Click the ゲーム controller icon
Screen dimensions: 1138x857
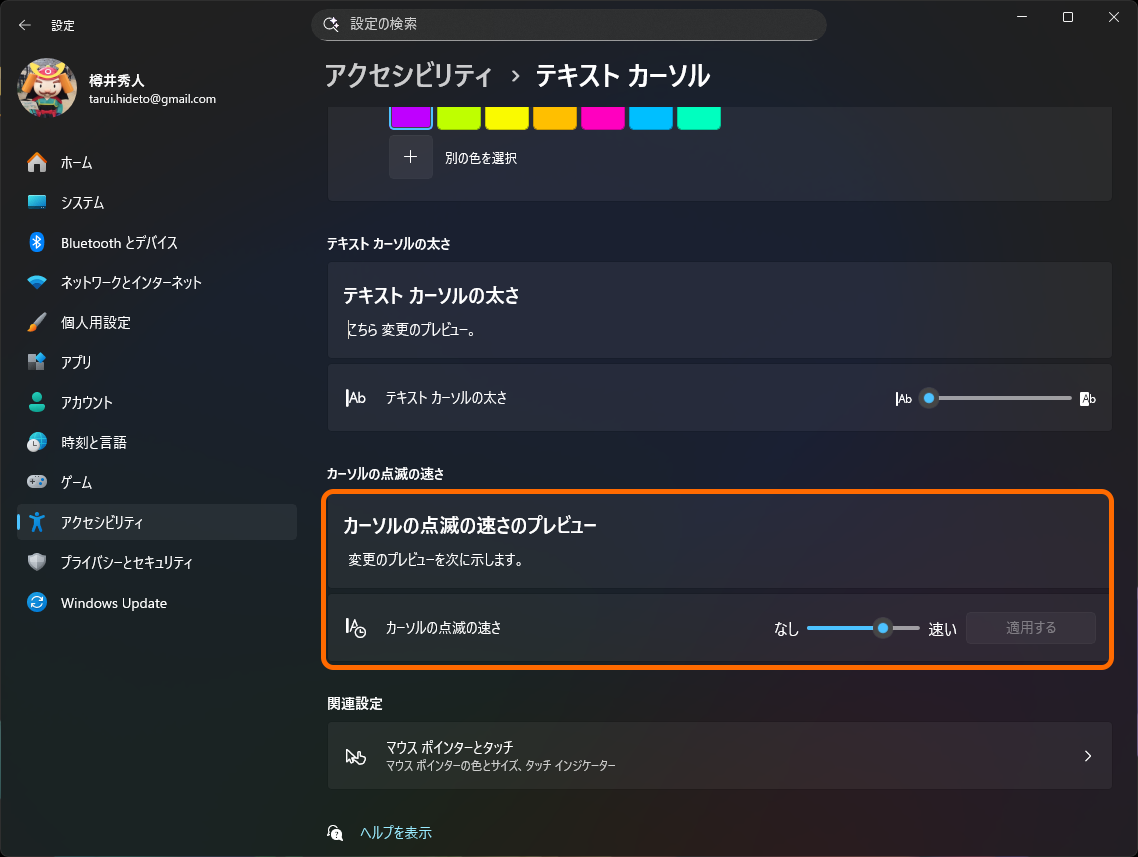[36, 482]
